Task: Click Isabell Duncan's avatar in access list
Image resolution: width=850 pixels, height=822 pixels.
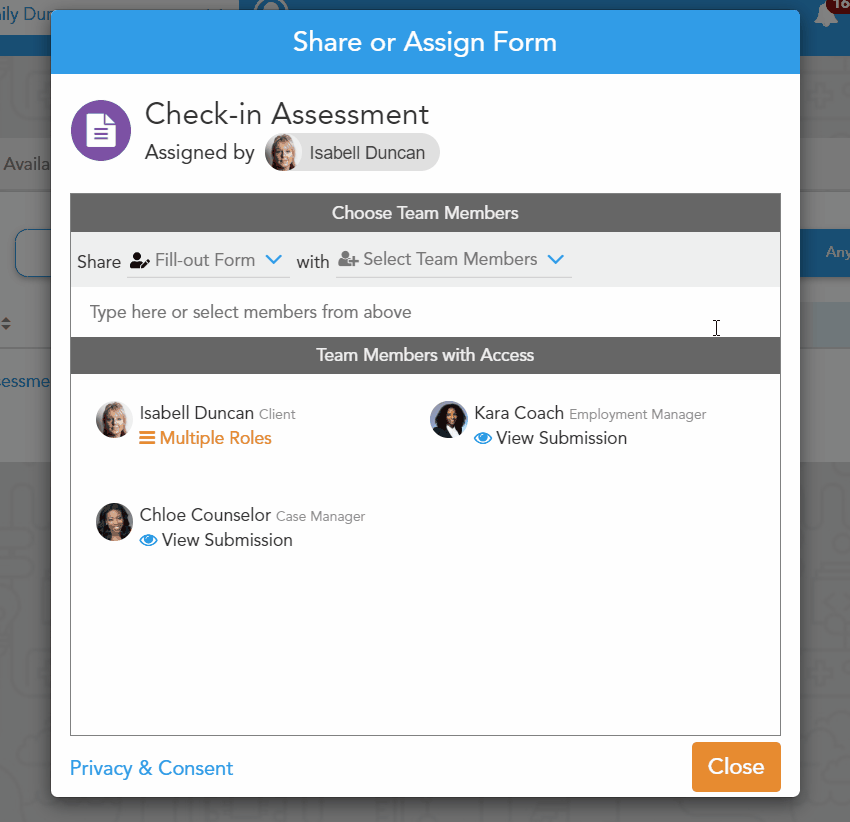Action: pos(114,420)
